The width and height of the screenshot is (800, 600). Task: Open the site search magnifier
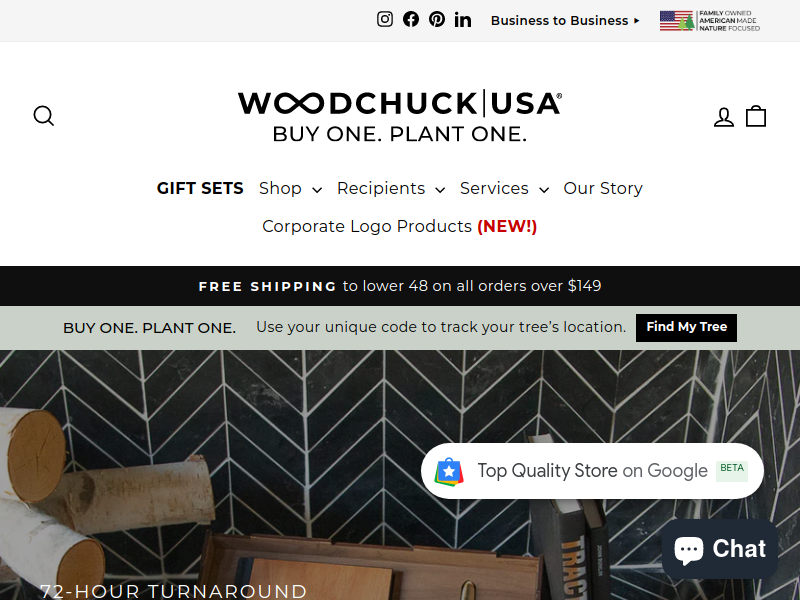pyautogui.click(x=44, y=116)
